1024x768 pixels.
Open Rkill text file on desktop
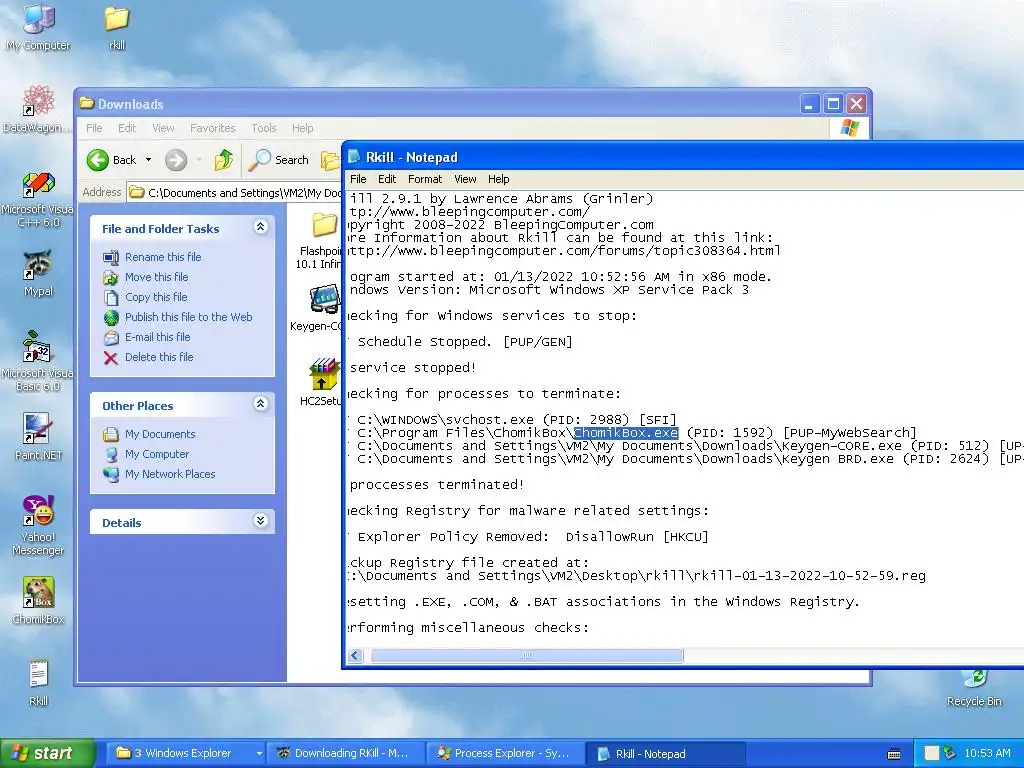39,682
